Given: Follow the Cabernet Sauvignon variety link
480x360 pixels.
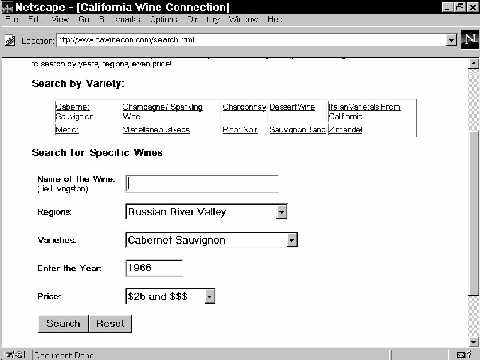Looking at the screenshot, I should (74, 112).
